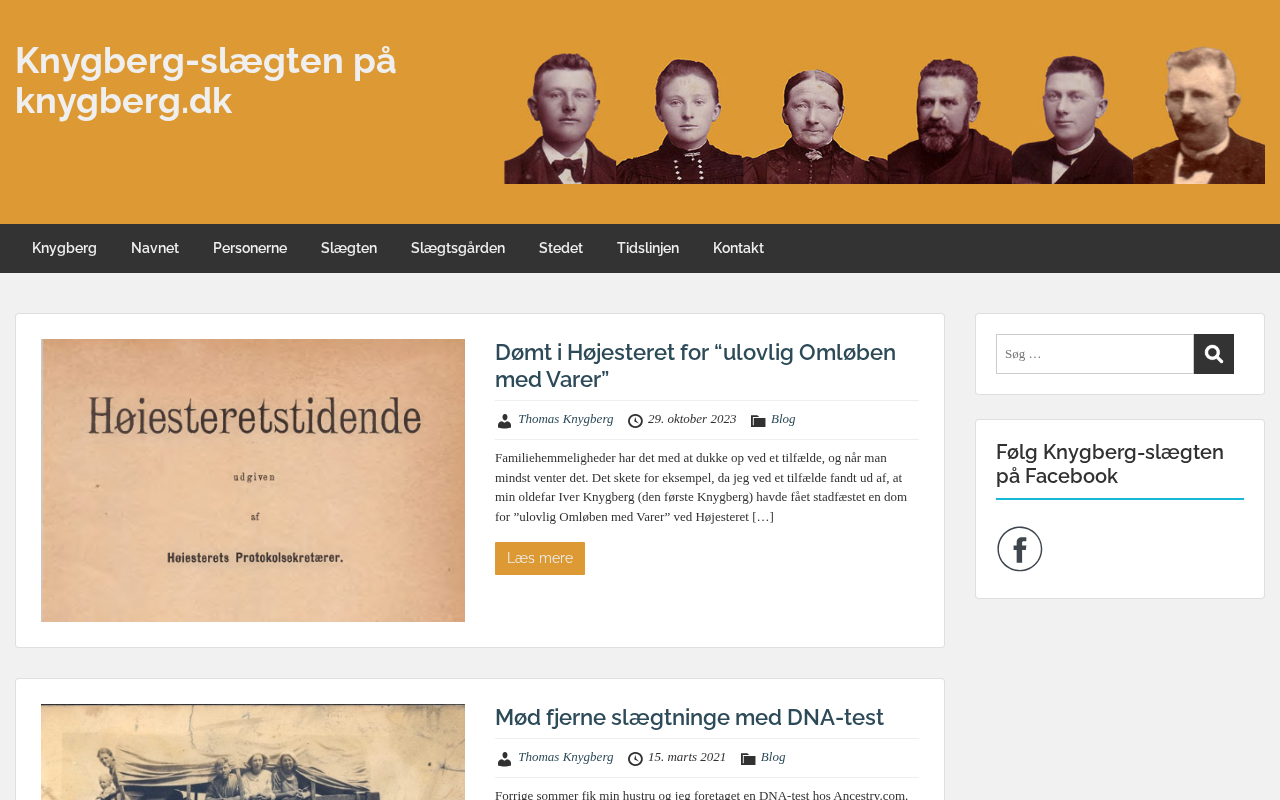Open the Slægtsgården menu item
1280x800 pixels.
click(x=458, y=248)
